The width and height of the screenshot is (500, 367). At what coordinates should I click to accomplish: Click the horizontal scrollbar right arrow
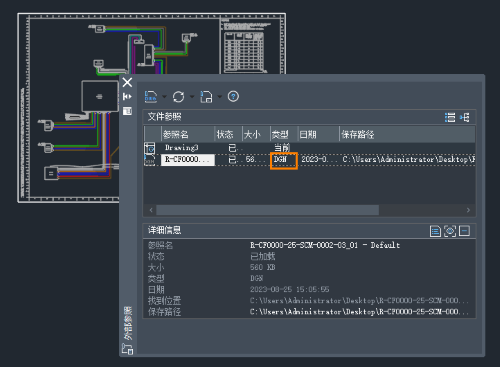[468, 210]
